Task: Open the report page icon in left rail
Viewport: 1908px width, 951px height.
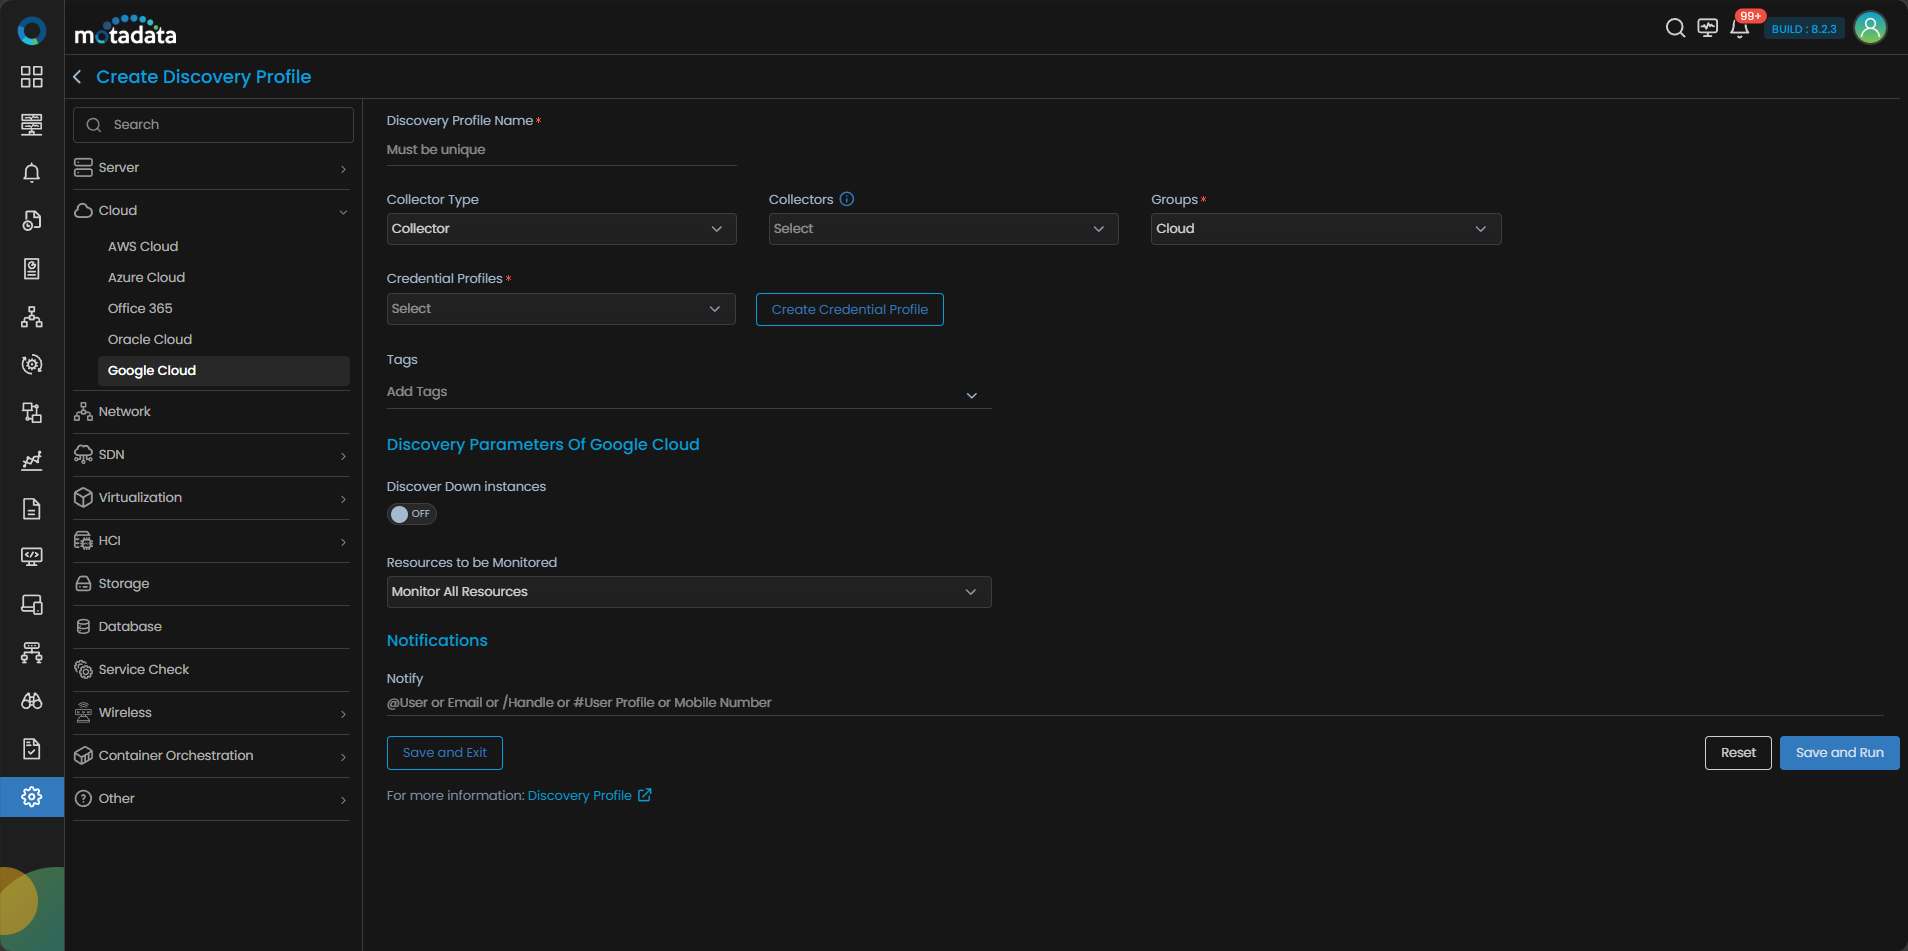Action: point(32,268)
